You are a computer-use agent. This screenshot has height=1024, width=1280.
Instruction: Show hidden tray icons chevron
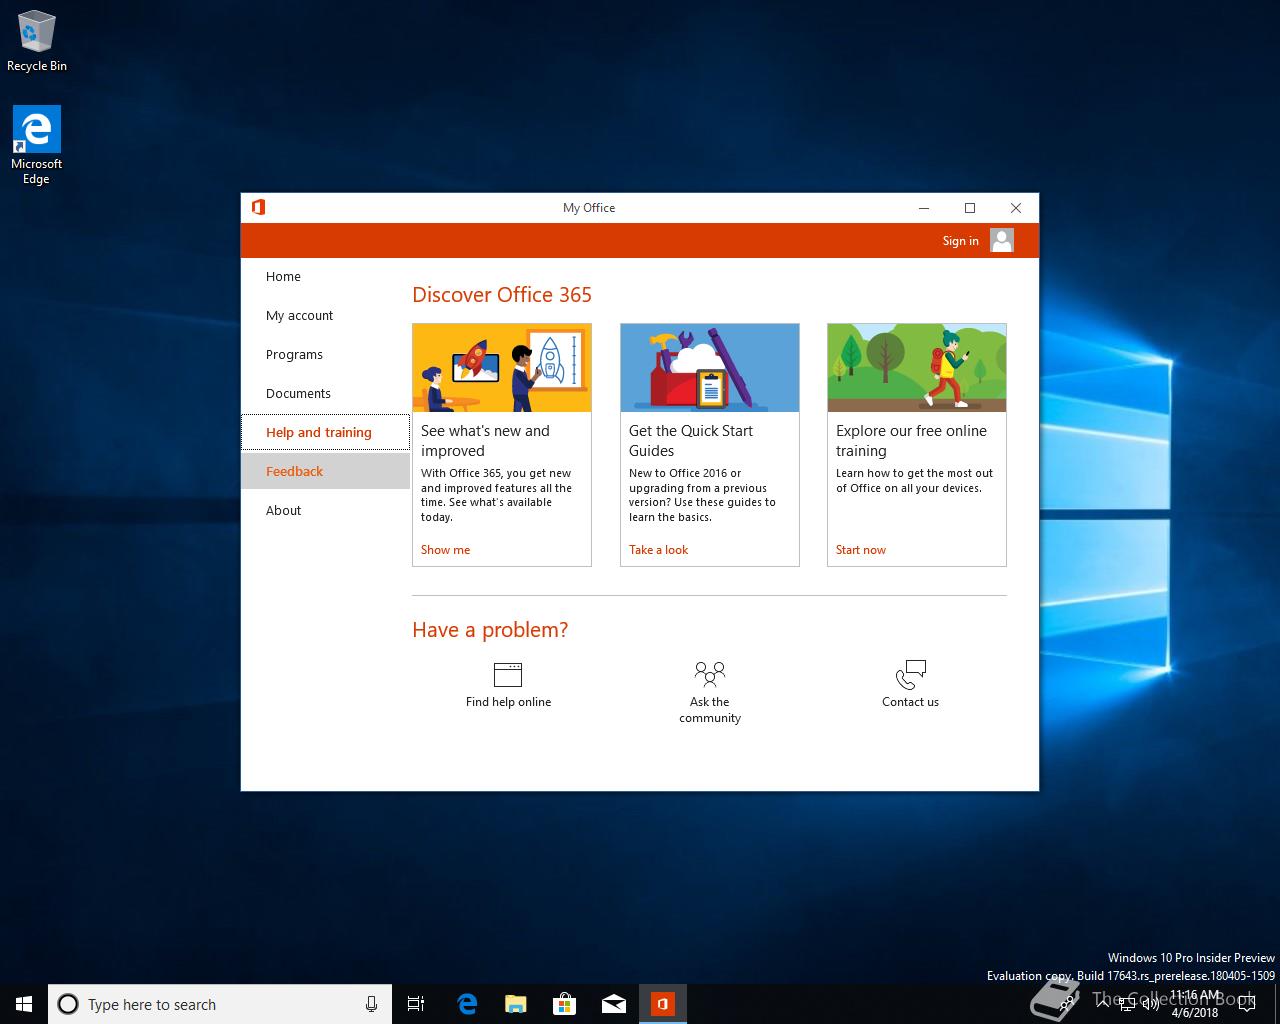point(1101,1004)
